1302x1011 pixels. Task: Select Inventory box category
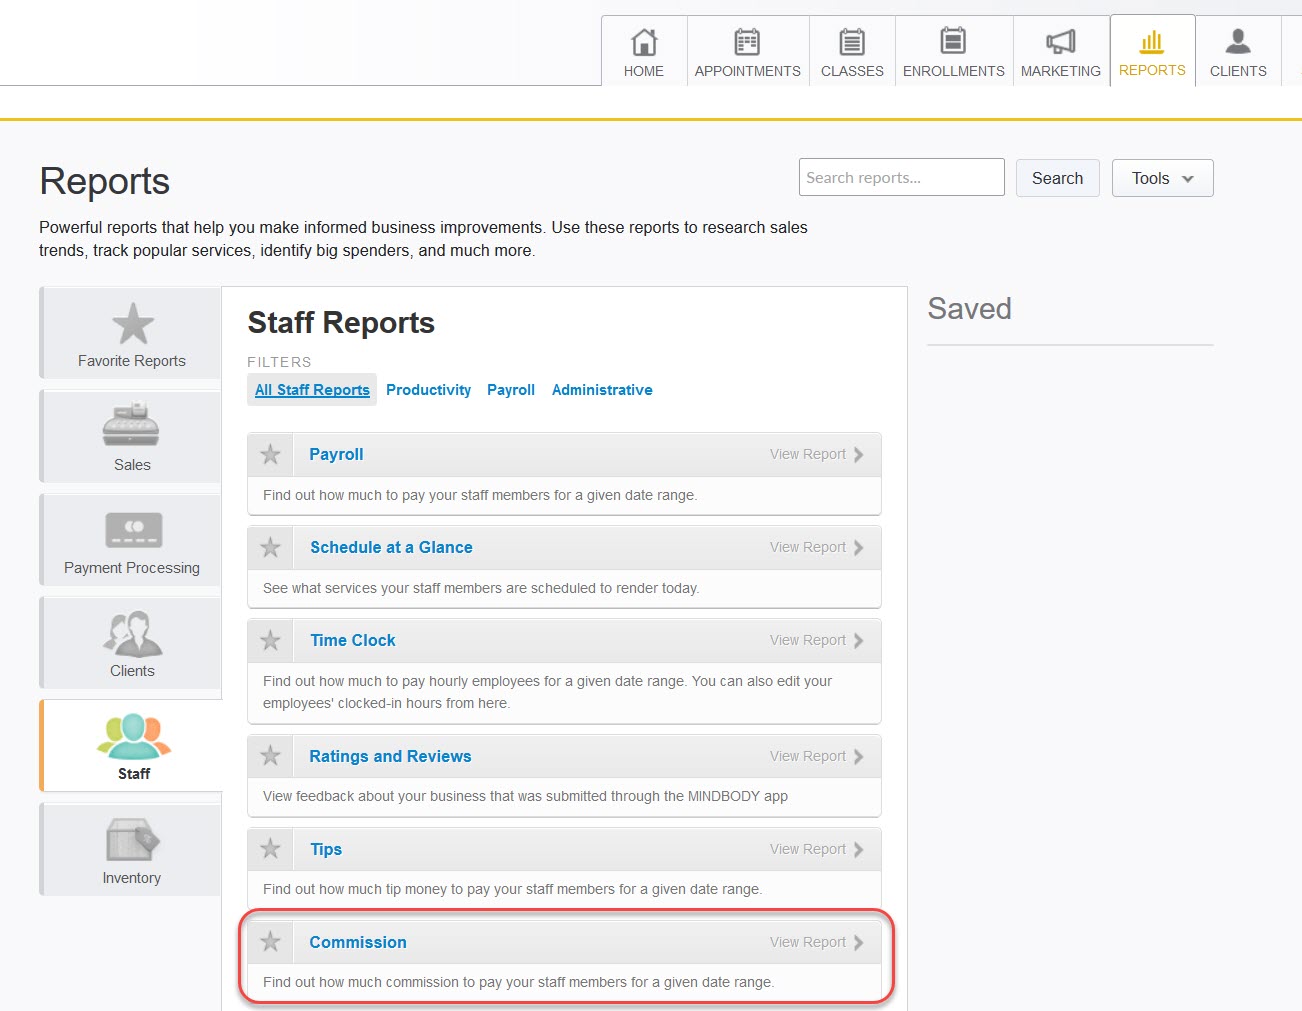click(131, 850)
